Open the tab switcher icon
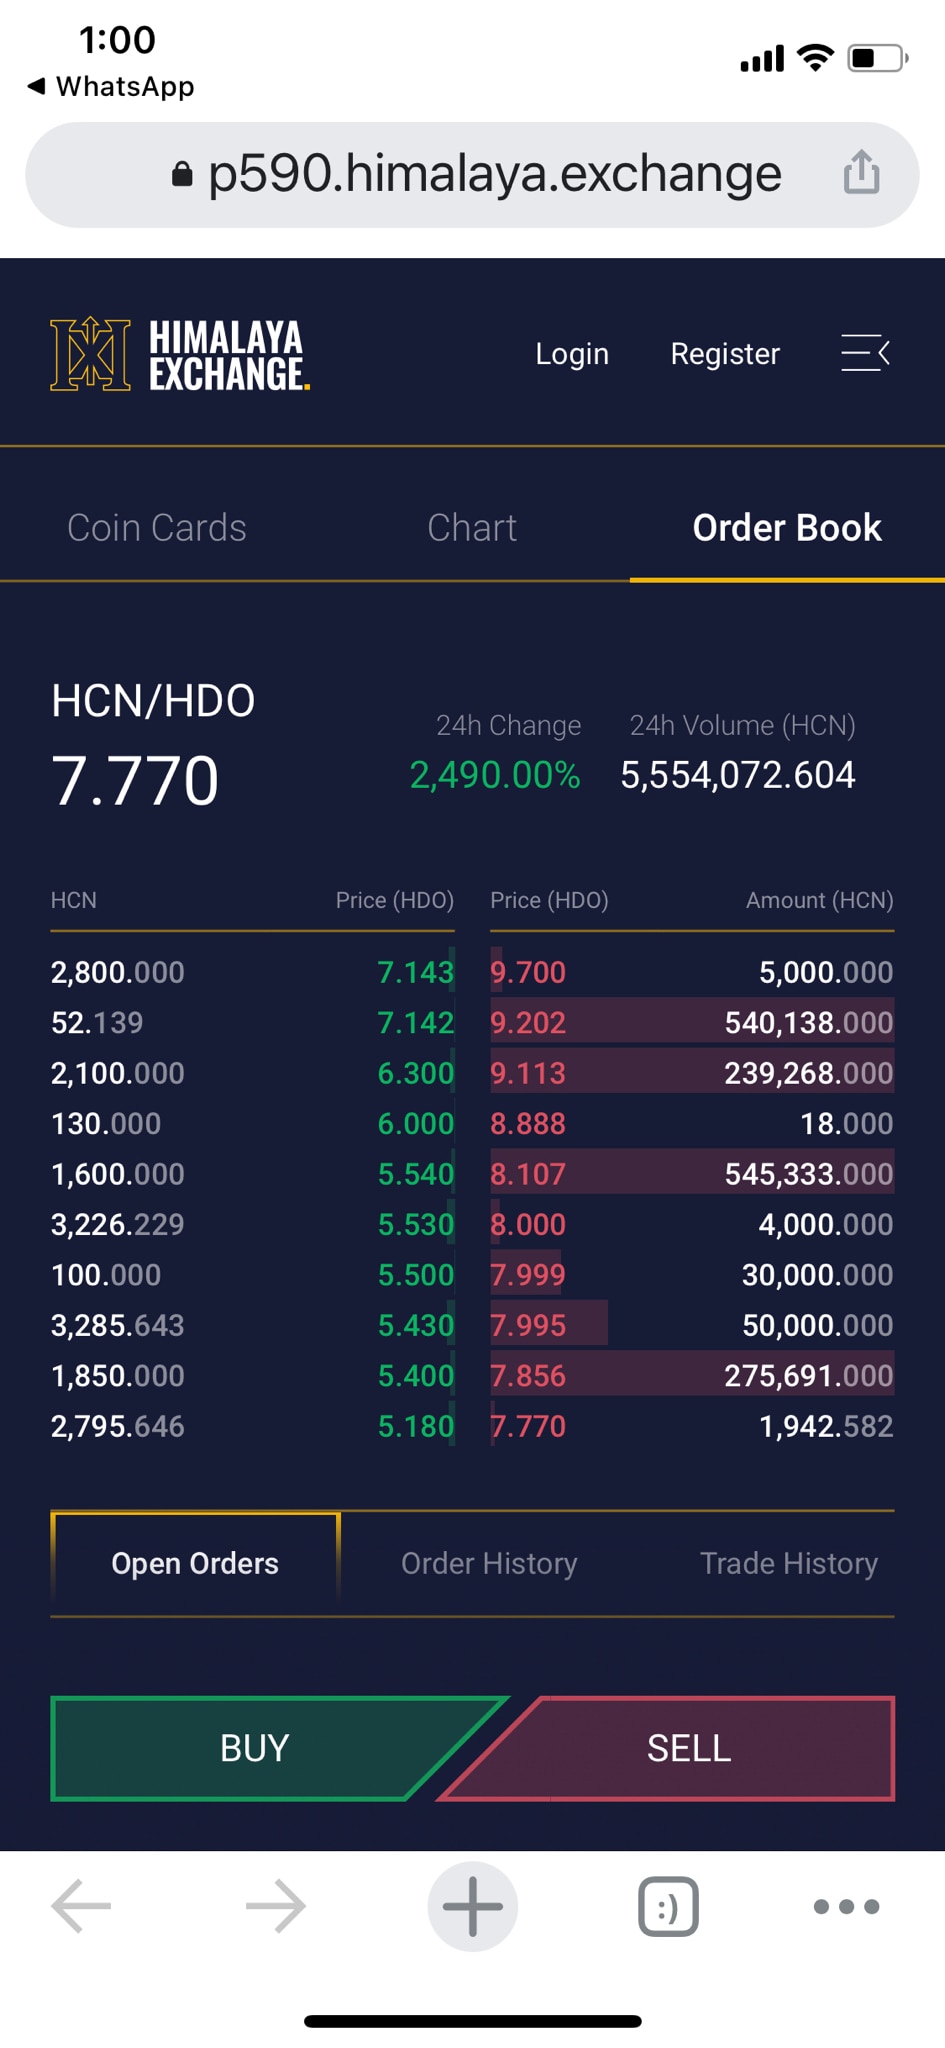 coord(668,1906)
